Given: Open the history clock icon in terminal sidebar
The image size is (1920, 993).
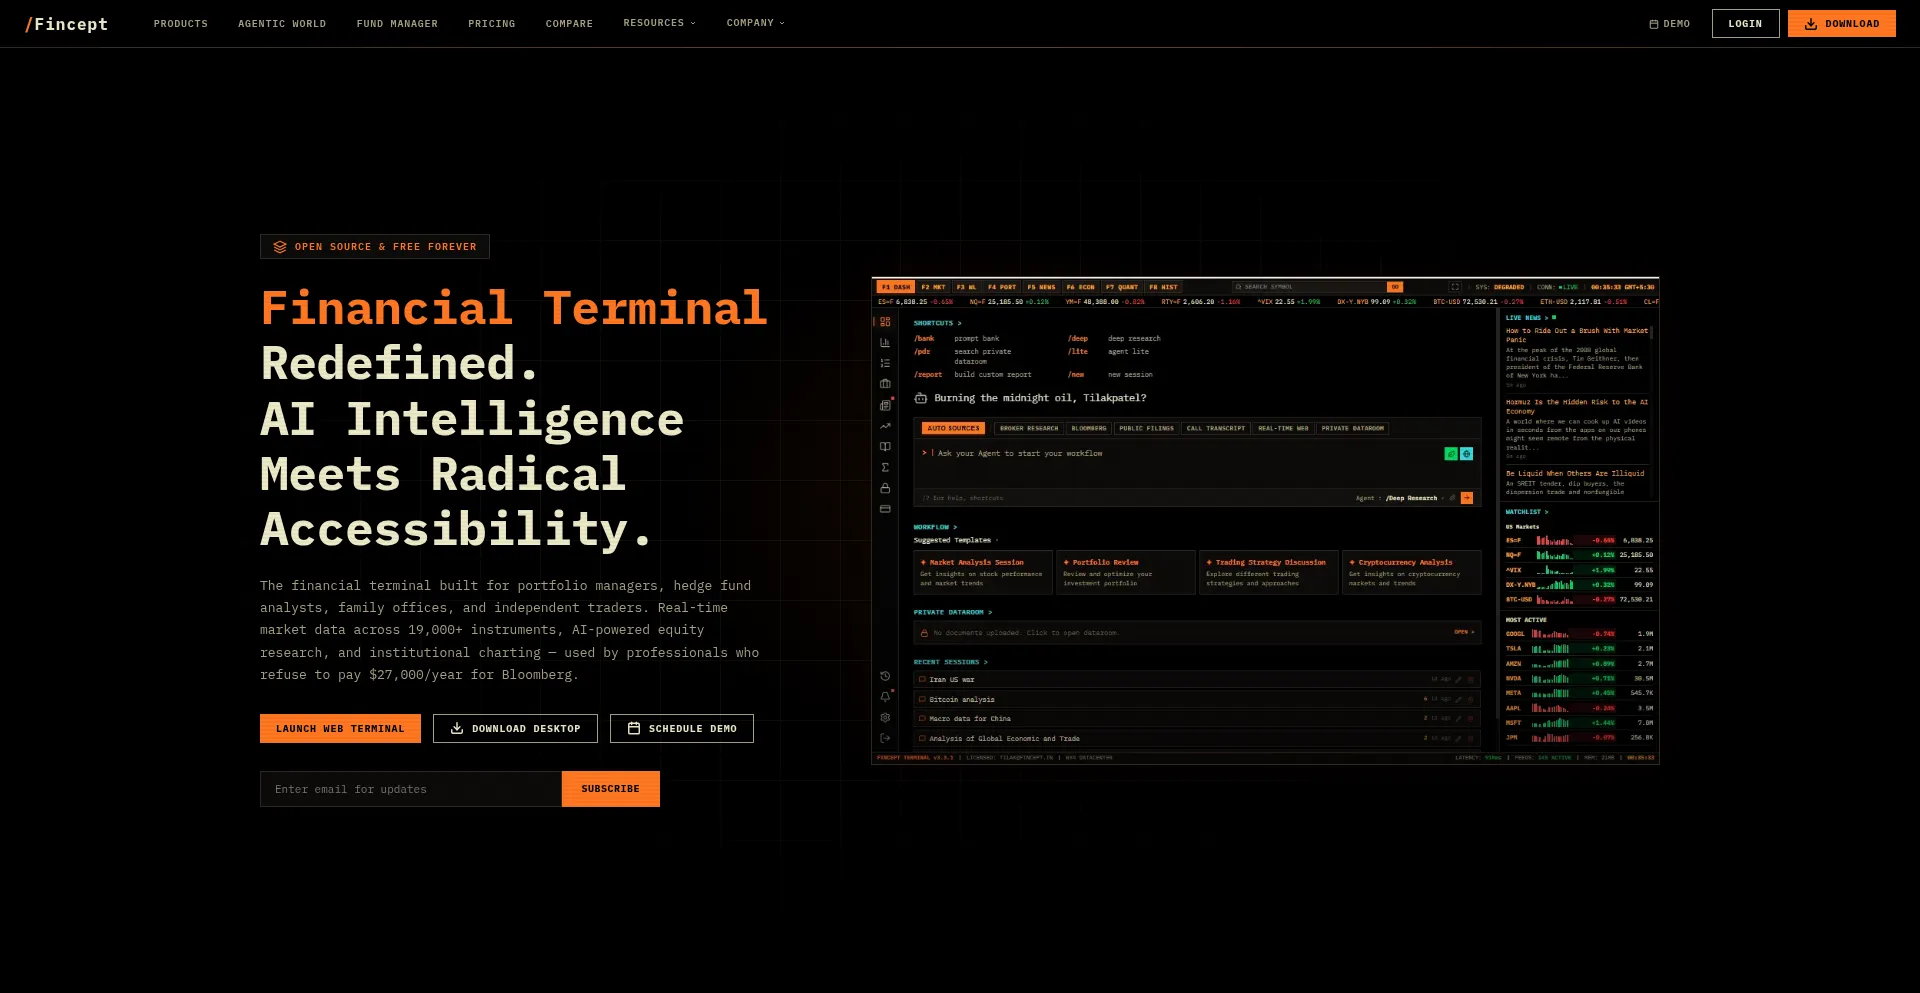Looking at the screenshot, I should (885, 676).
